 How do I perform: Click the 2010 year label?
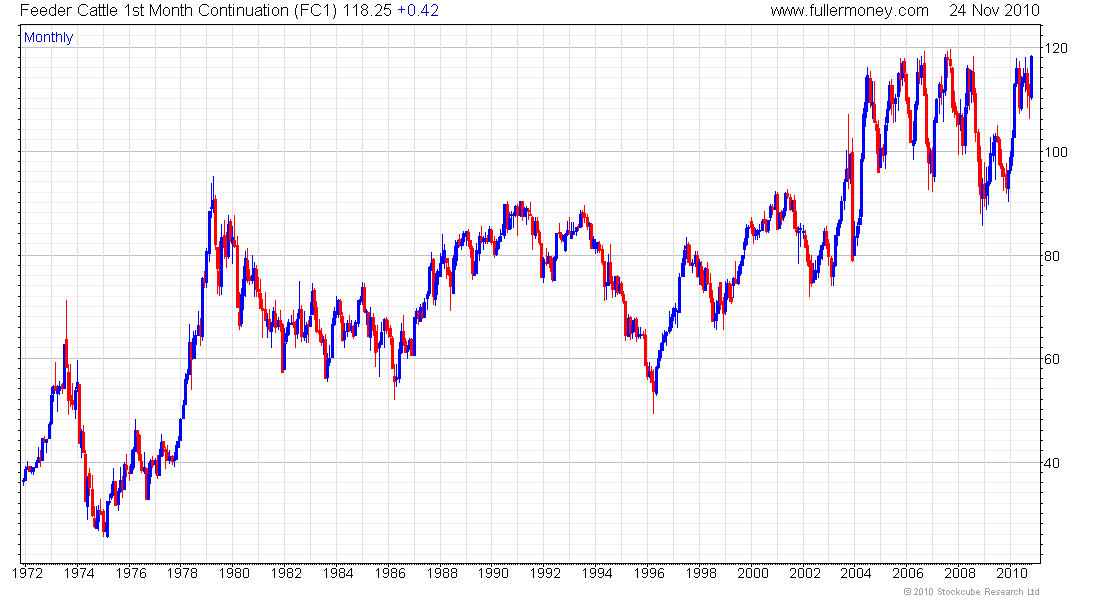pyautogui.click(x=1012, y=573)
